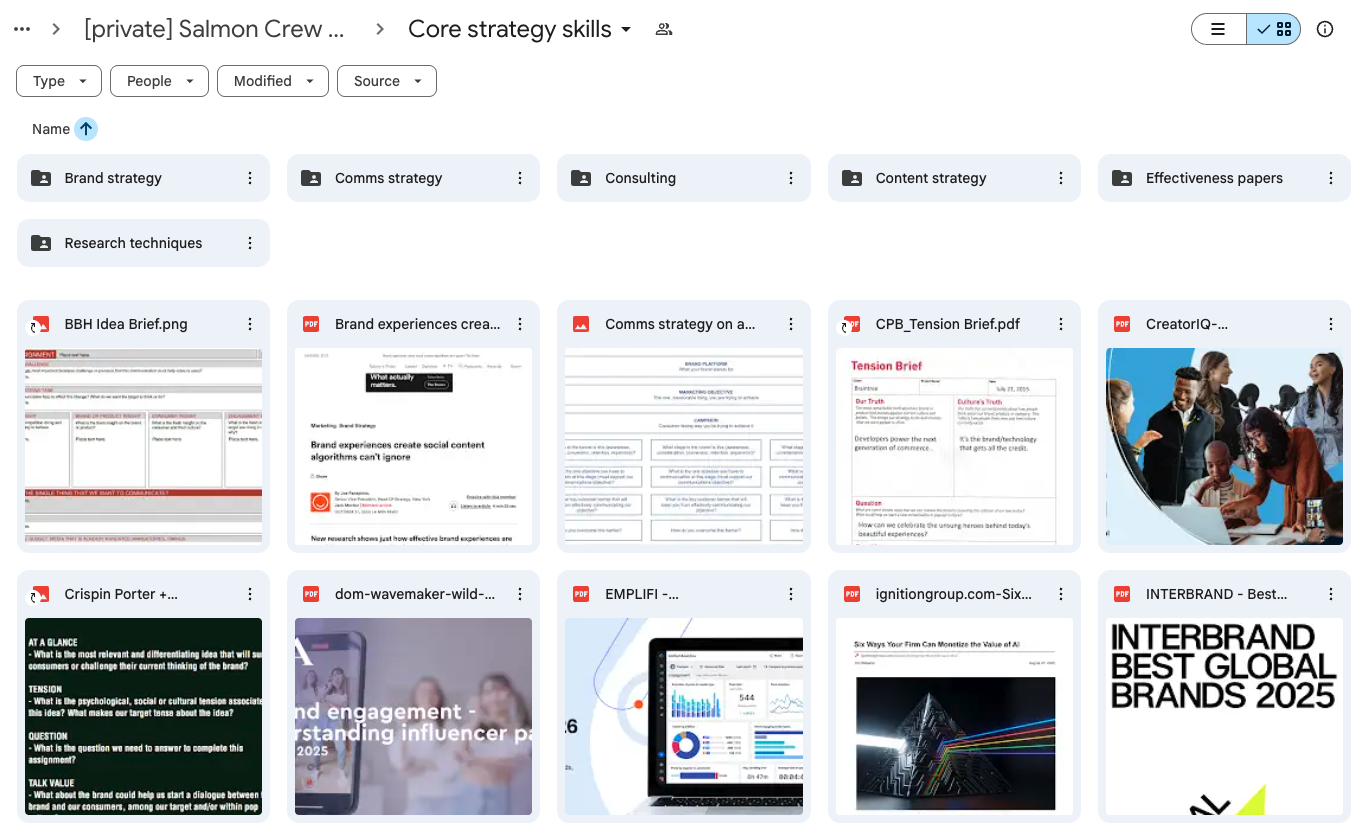Select the EMPLIFI laptop dashboard thumbnail
The image size is (1357, 832).
pyautogui.click(x=684, y=716)
